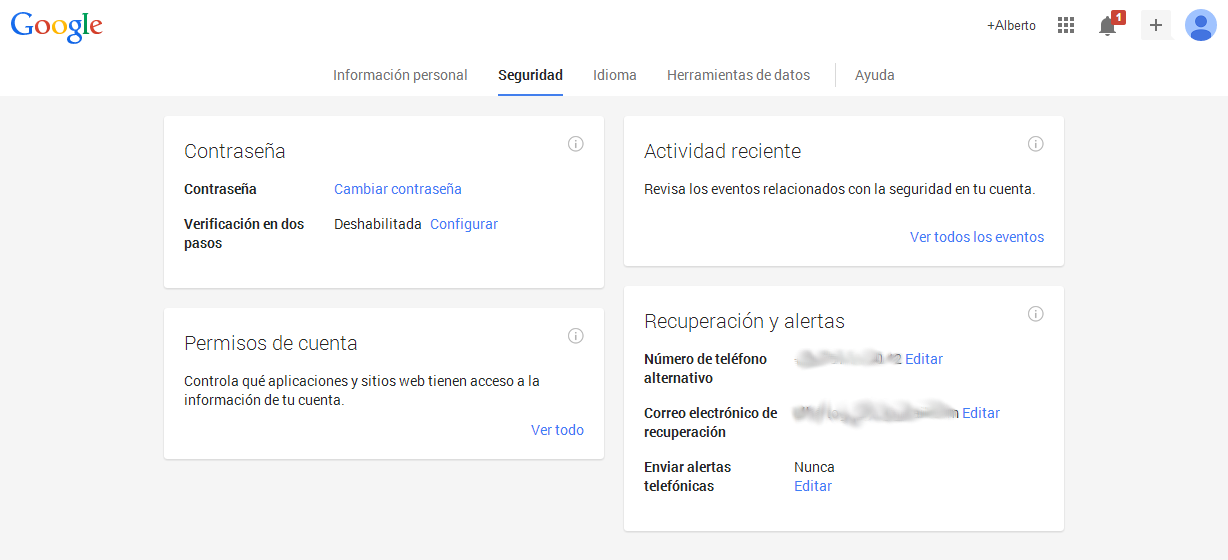The image size is (1228, 560).
Task: Show info icon for Actividad reciente card
Action: coord(1036,144)
